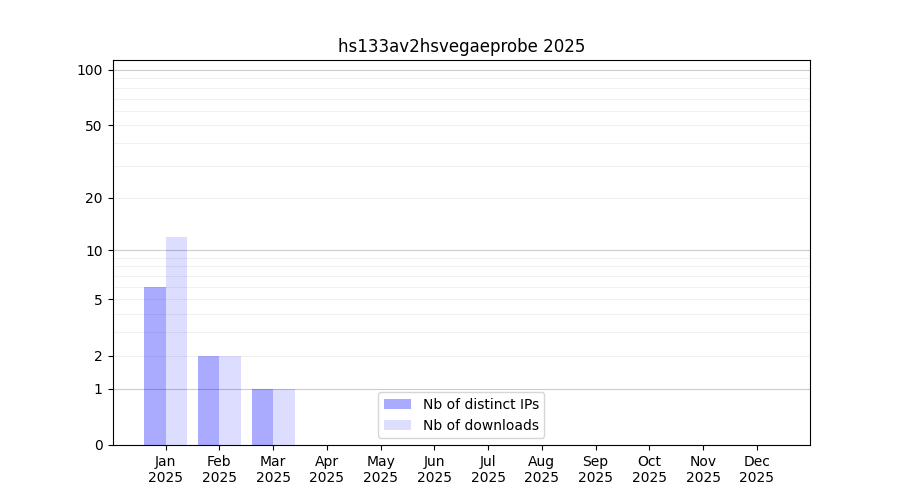Click the 'Nb of downloads' legend label
Viewport: 900px width, 500px height.
[x=480, y=425]
